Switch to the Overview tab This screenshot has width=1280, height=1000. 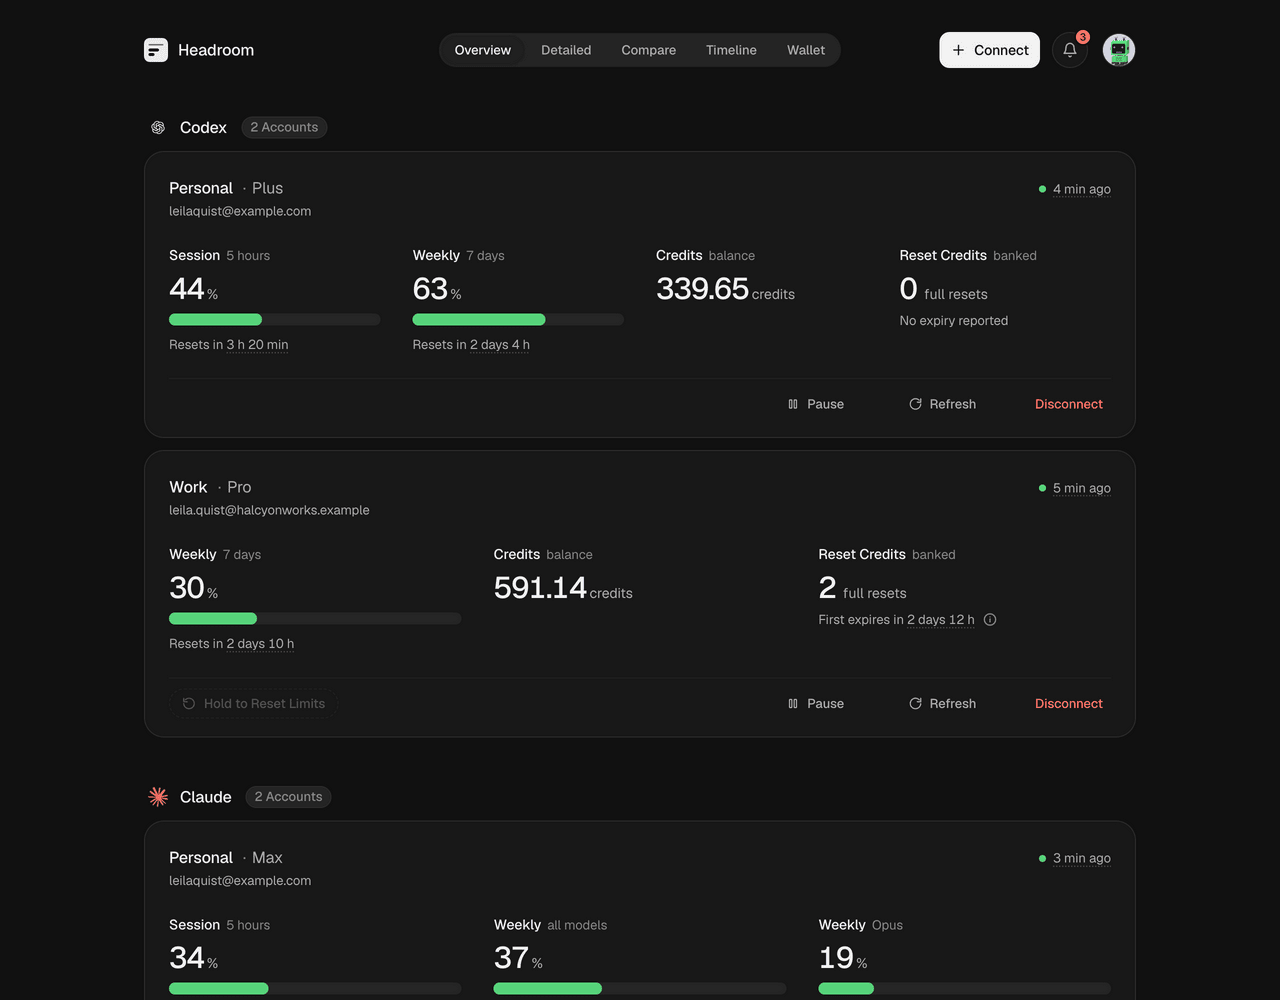pos(483,50)
